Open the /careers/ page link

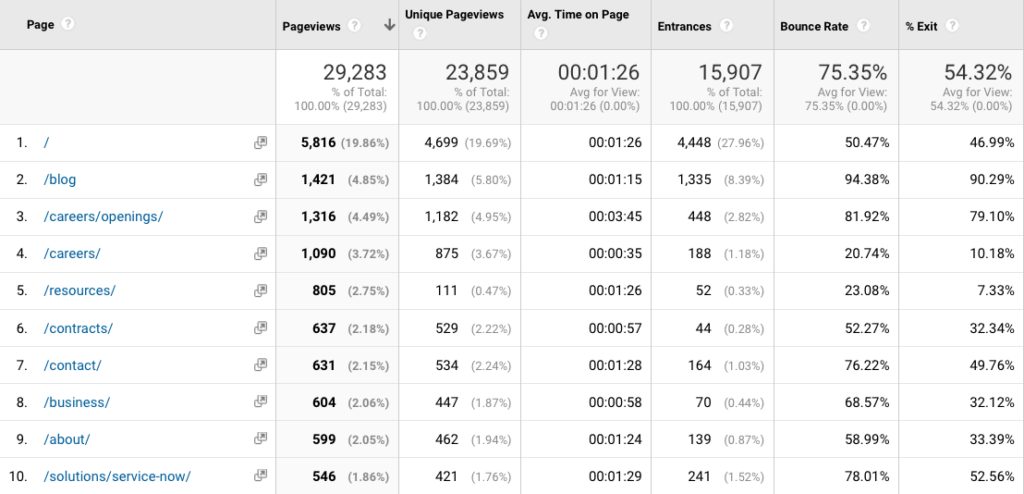[x=72, y=253]
